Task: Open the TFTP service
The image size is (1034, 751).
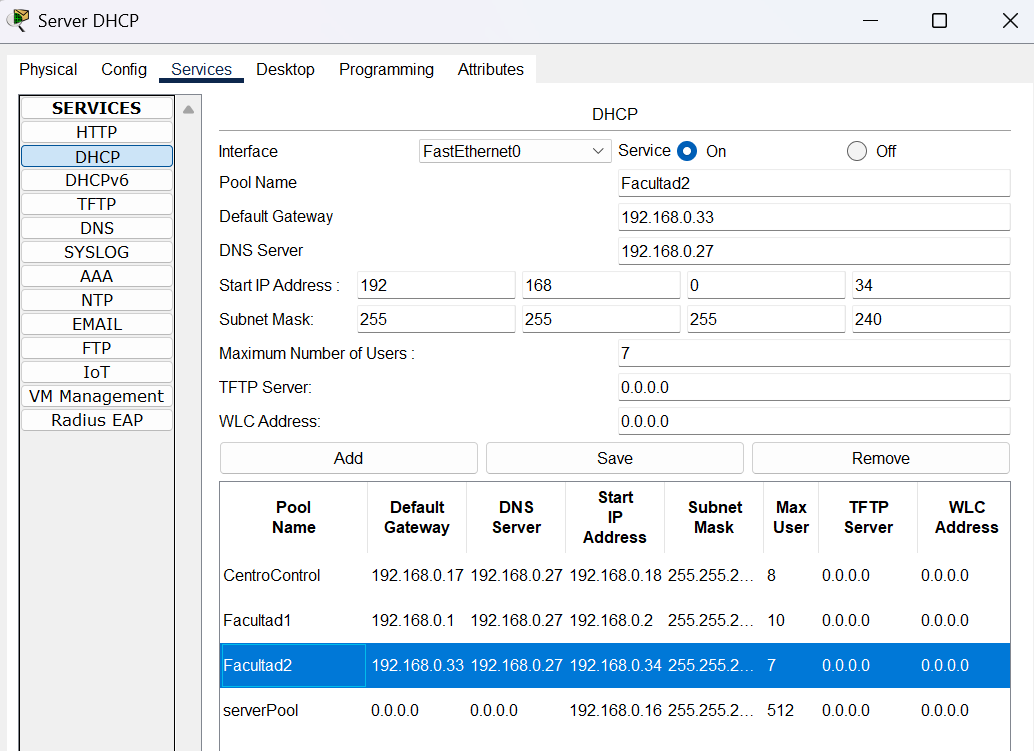Action: coord(97,204)
